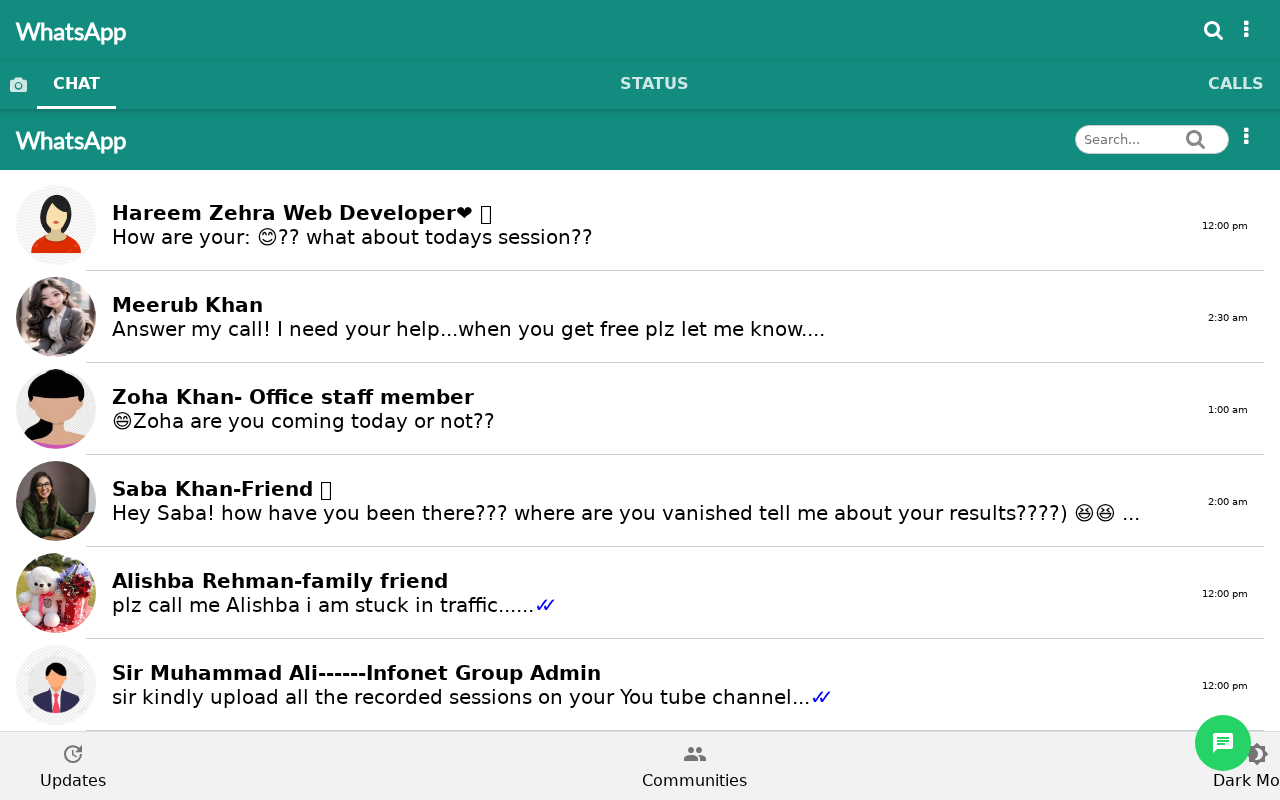This screenshot has height=800, width=1280.
Task: Click Meerub Khan's profile picture
Action: coord(56,317)
